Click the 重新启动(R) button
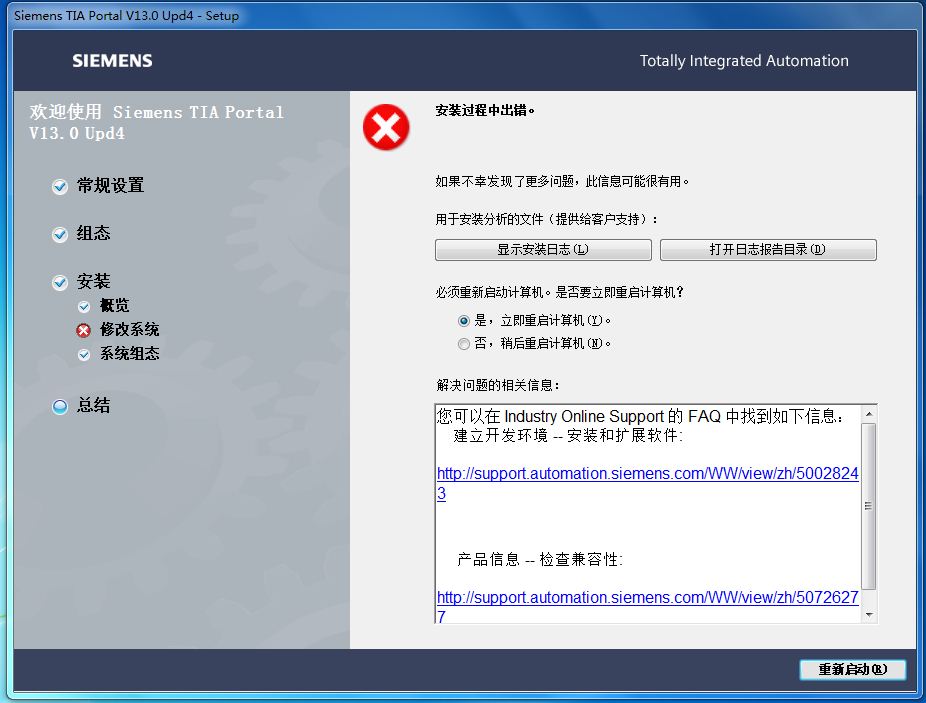Viewport: 926px width, 703px height. click(x=852, y=669)
